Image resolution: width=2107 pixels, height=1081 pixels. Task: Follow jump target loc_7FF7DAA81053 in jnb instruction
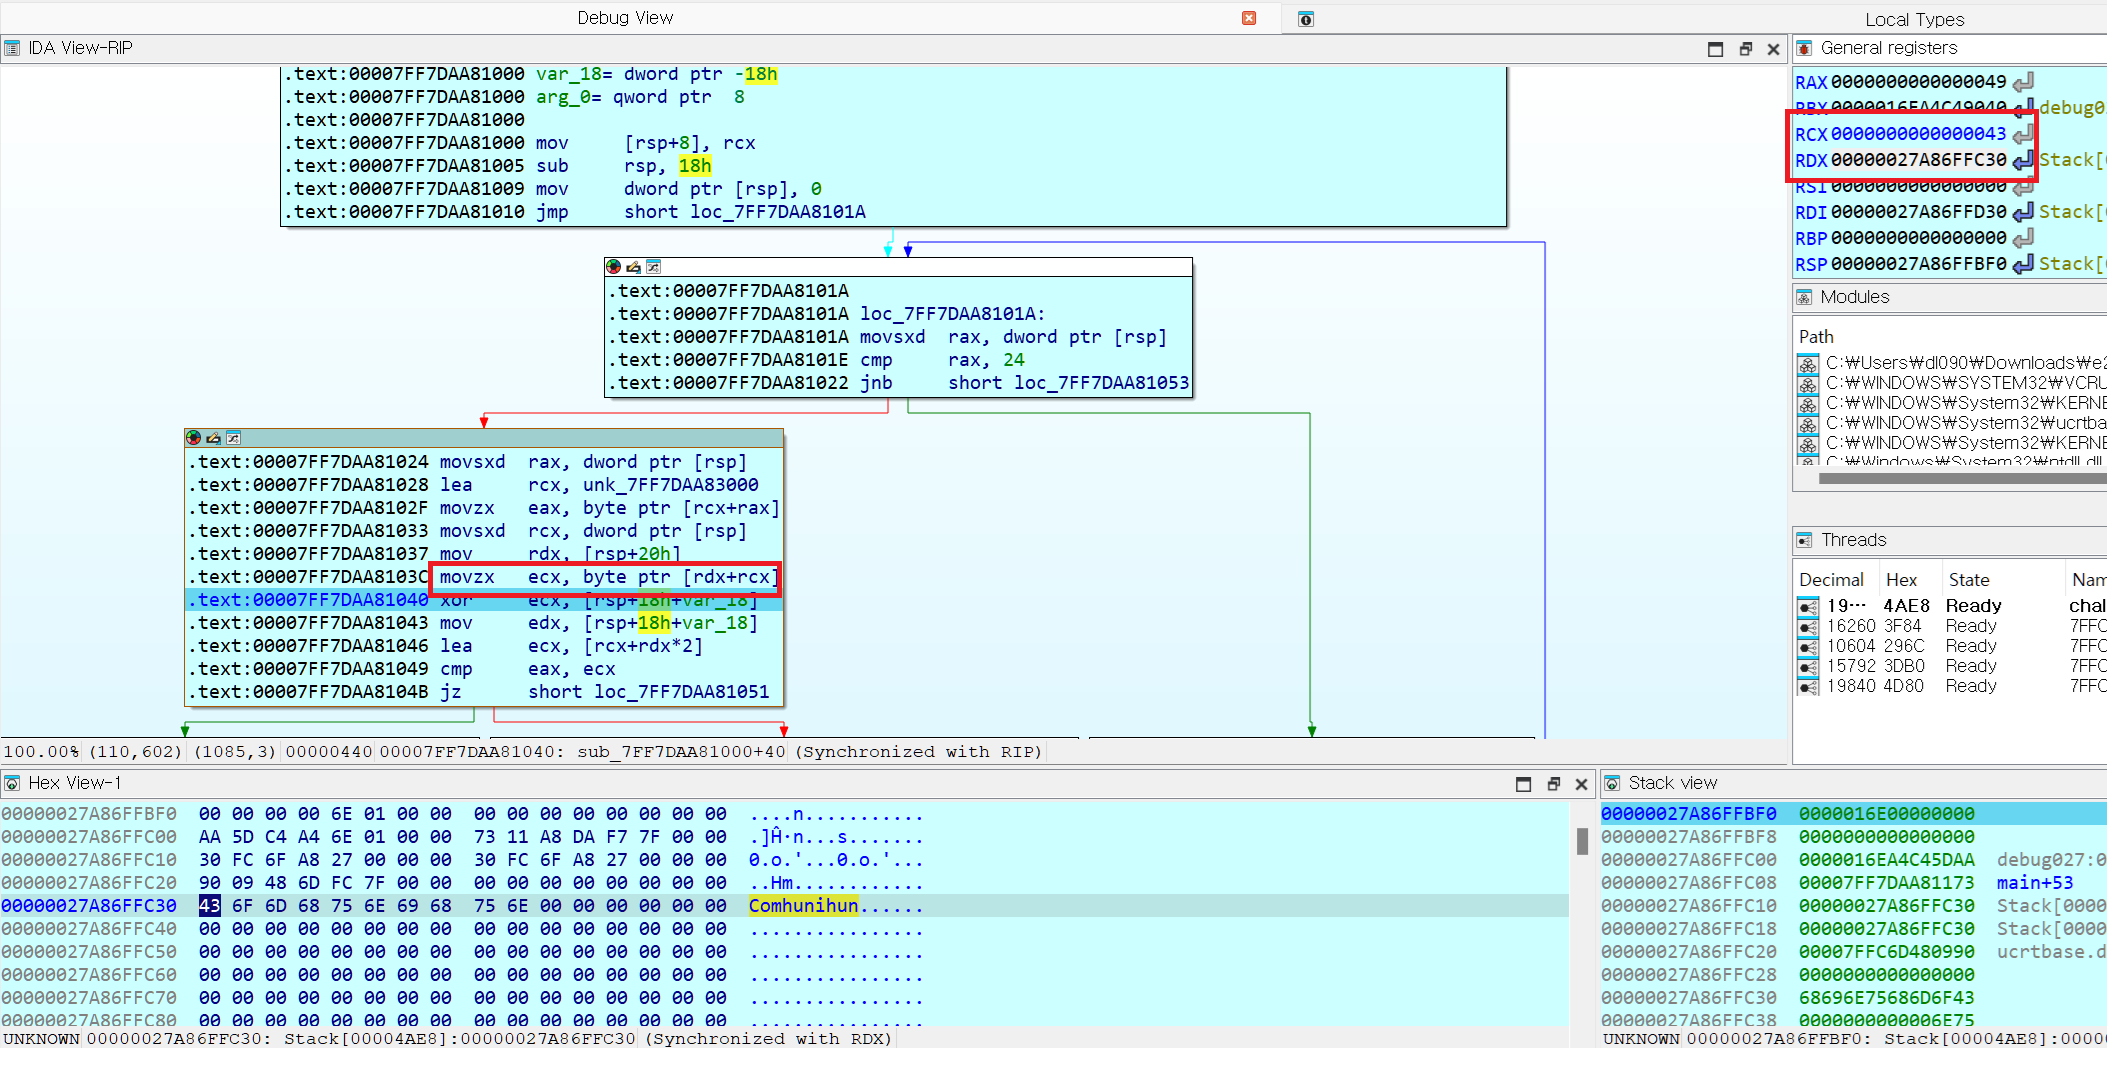pos(1101,383)
